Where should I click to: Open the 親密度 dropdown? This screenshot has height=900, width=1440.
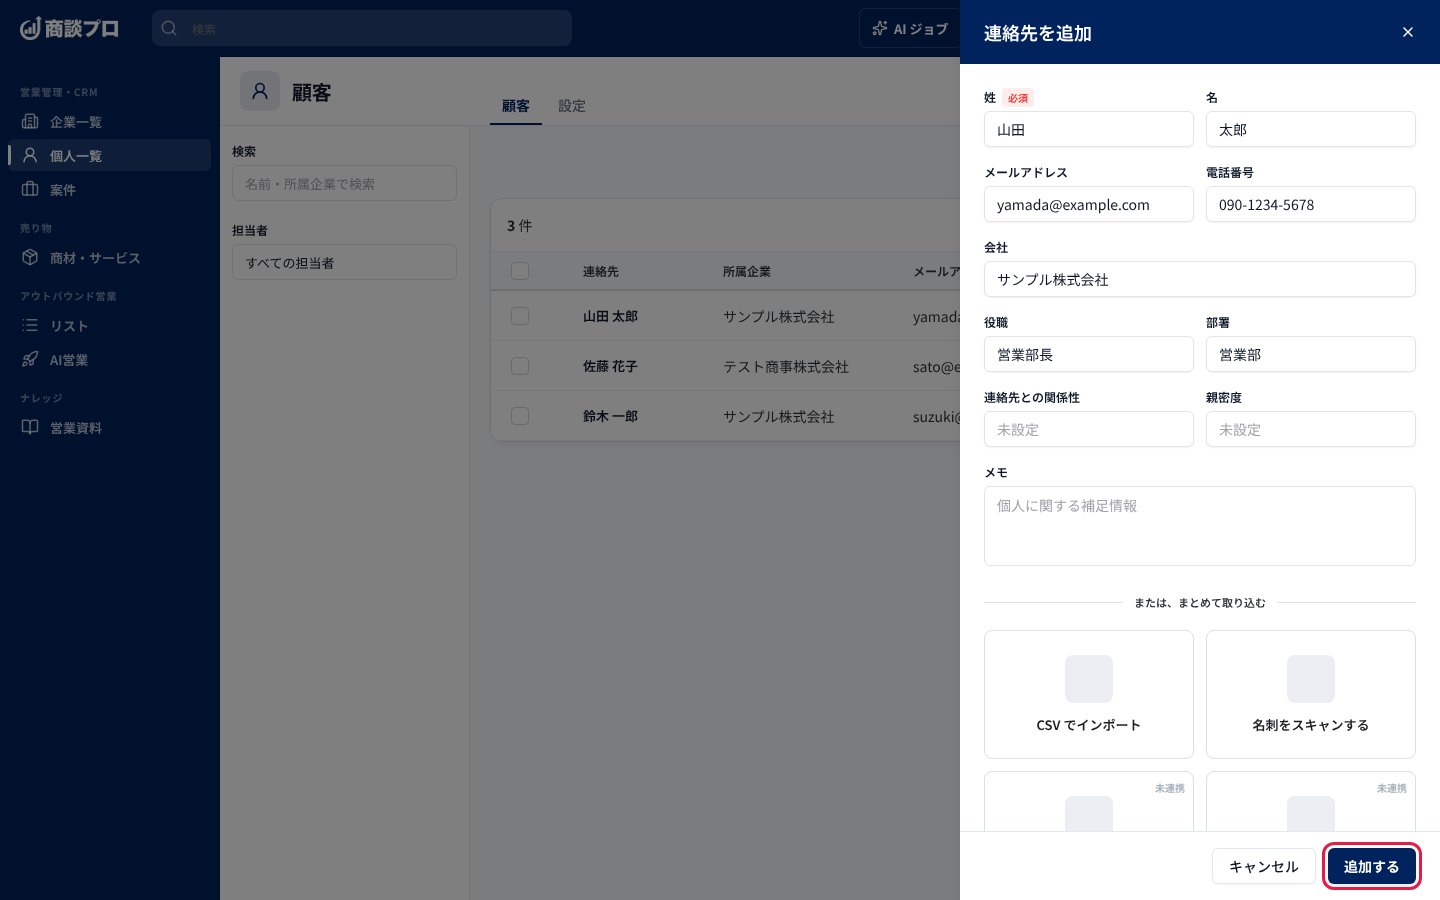click(x=1311, y=429)
